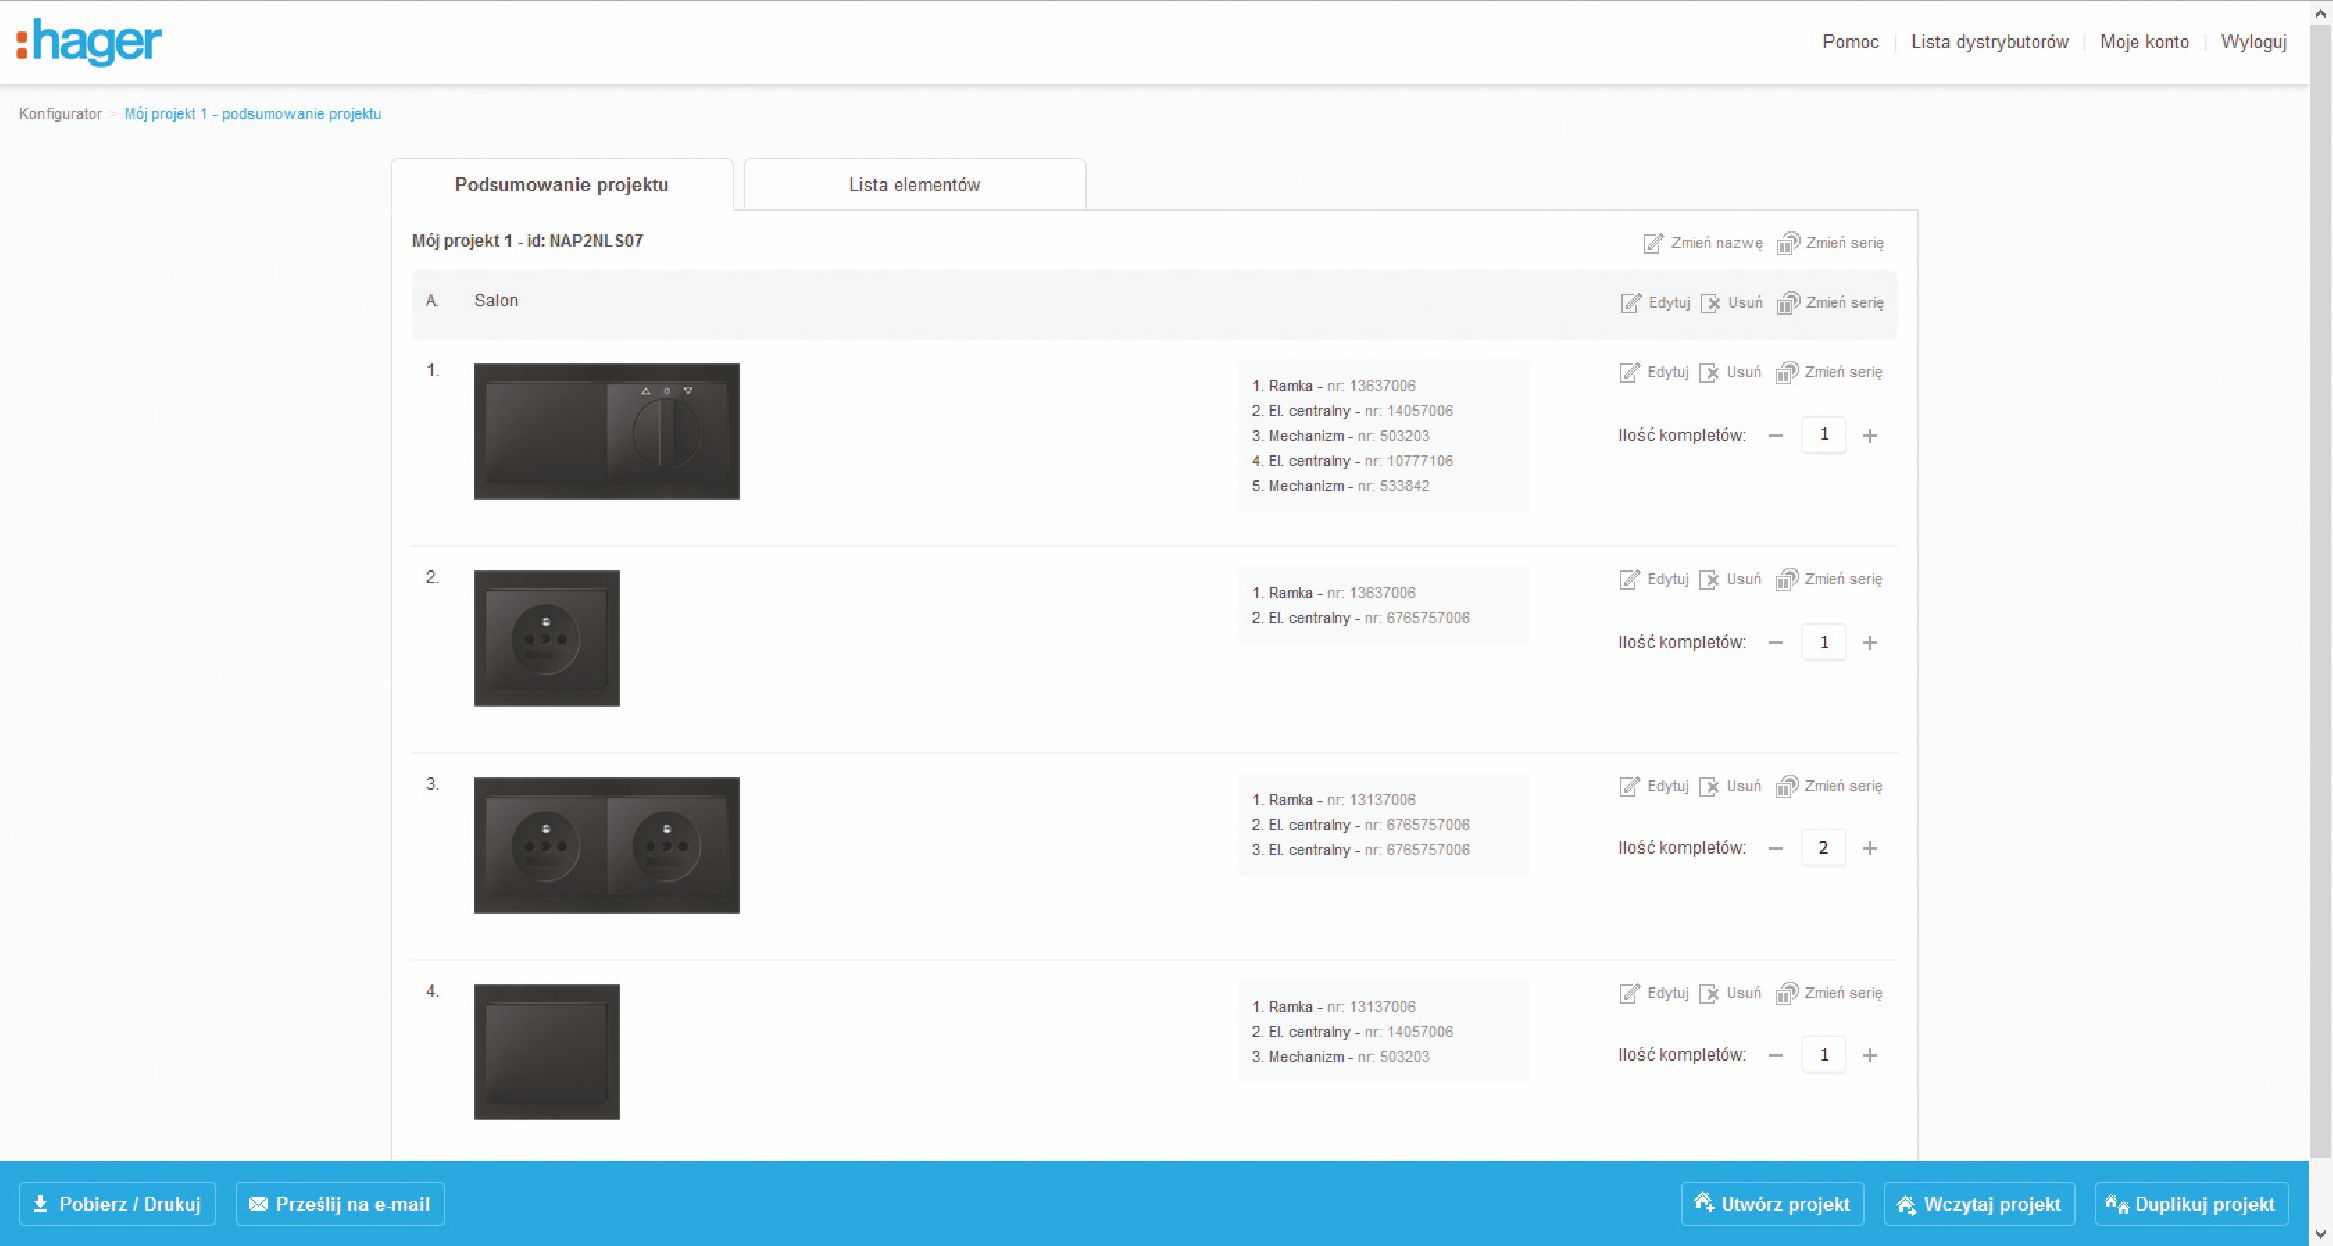
Task: Click double socket thumbnail of item 3
Action: point(606,845)
